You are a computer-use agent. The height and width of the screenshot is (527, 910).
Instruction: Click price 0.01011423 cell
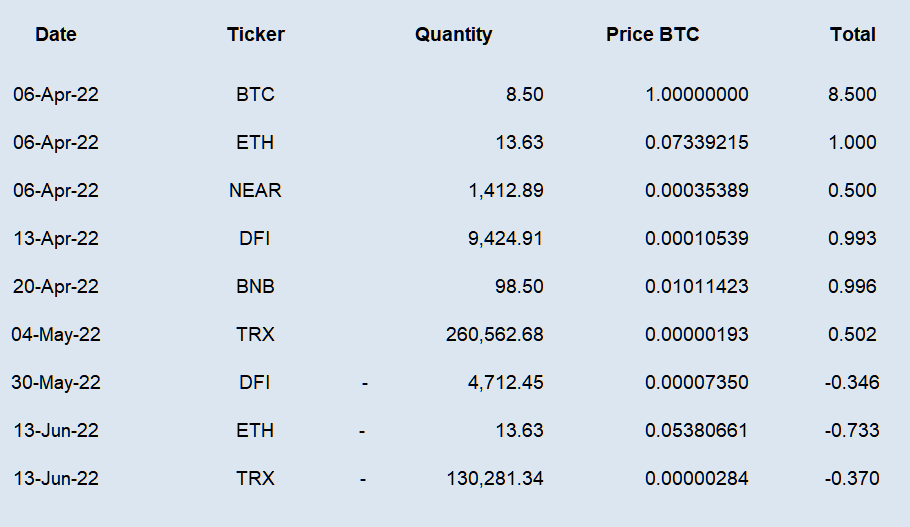696,286
